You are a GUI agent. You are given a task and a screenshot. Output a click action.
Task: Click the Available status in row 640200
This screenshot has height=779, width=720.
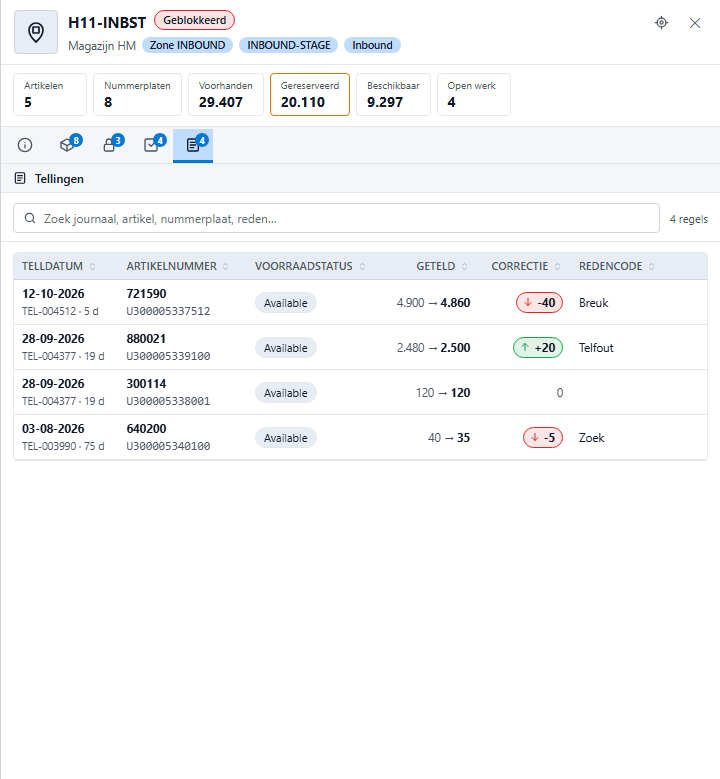click(286, 438)
